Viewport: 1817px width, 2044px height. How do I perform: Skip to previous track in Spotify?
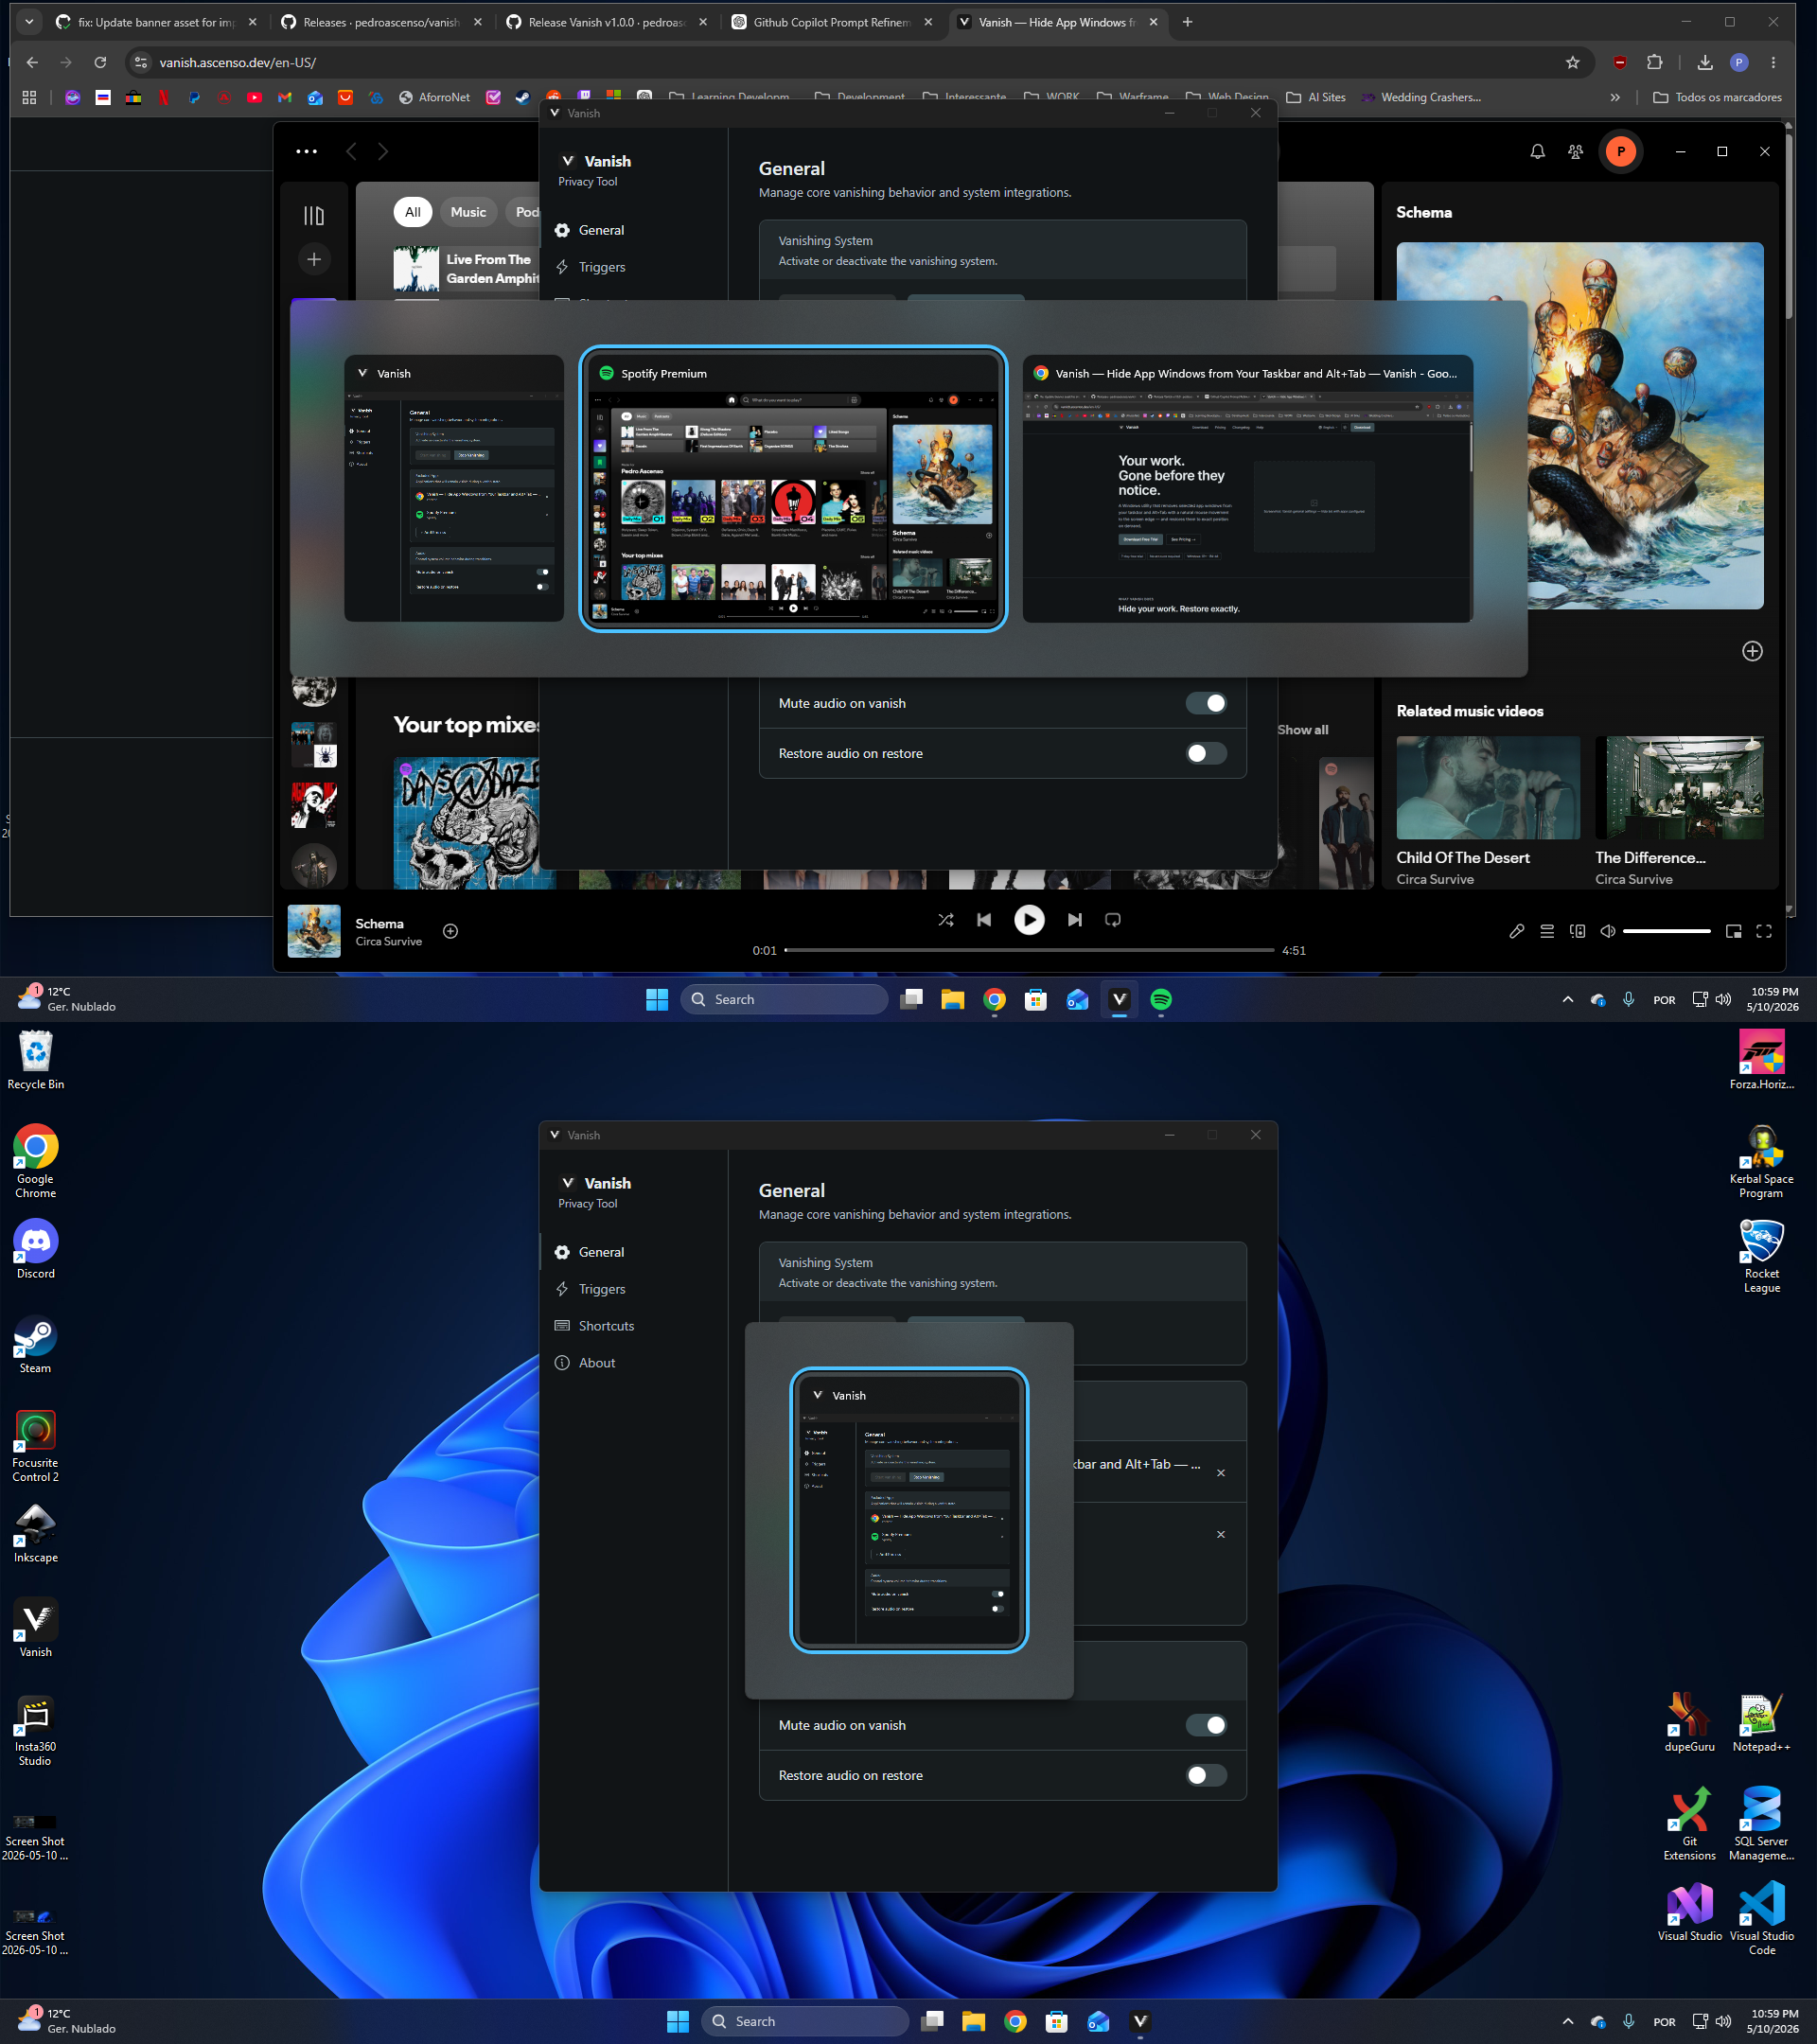pos(984,920)
